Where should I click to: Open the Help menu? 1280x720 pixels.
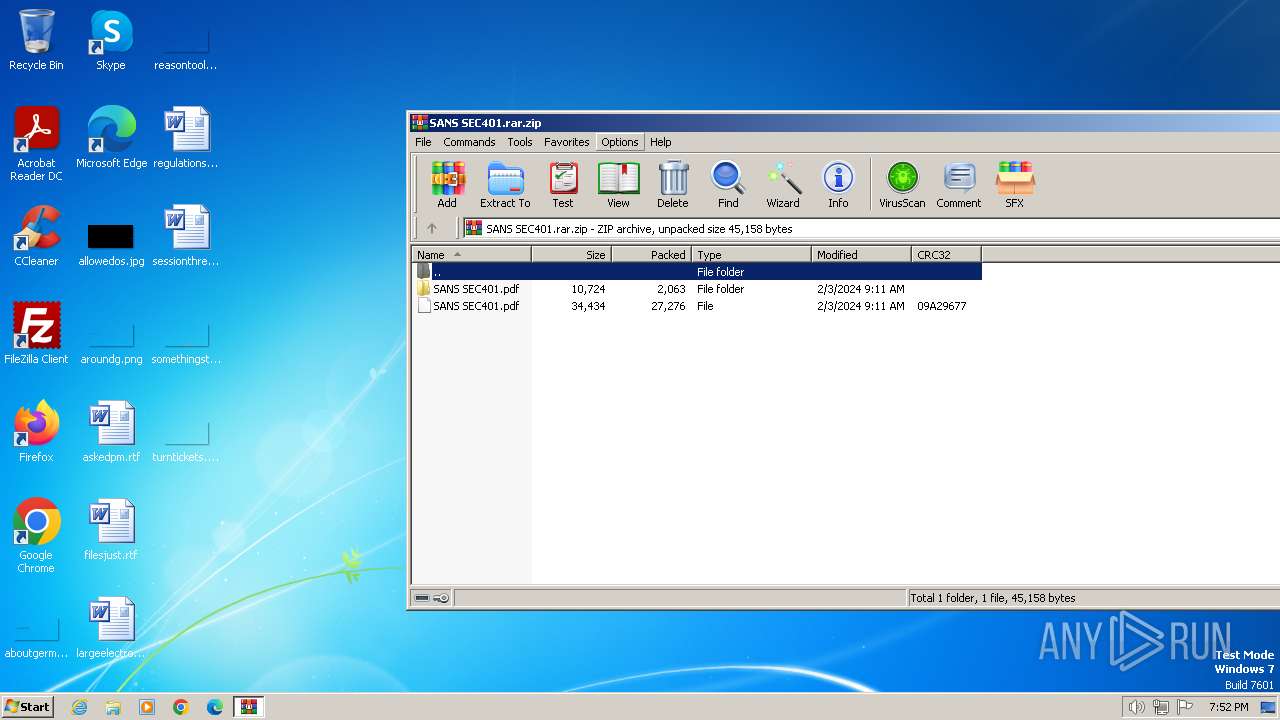click(x=661, y=142)
